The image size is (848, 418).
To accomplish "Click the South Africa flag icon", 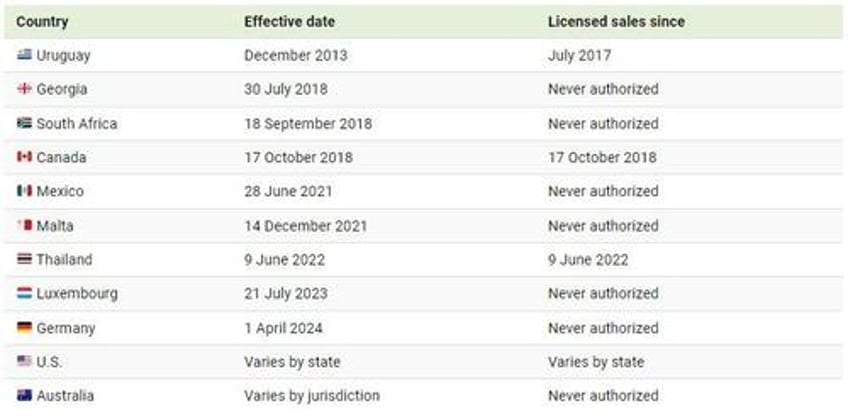I will [24, 123].
